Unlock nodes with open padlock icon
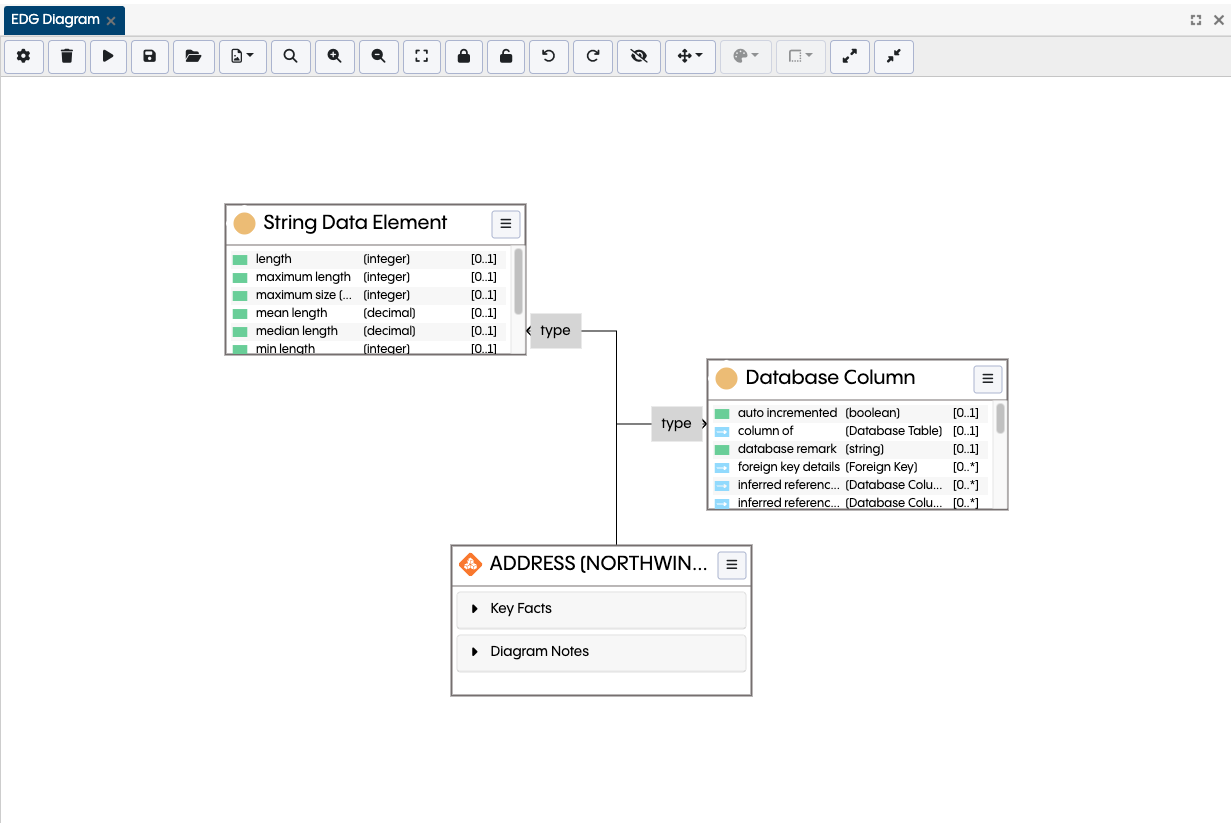Screen dimensions: 1231x823 (507, 57)
